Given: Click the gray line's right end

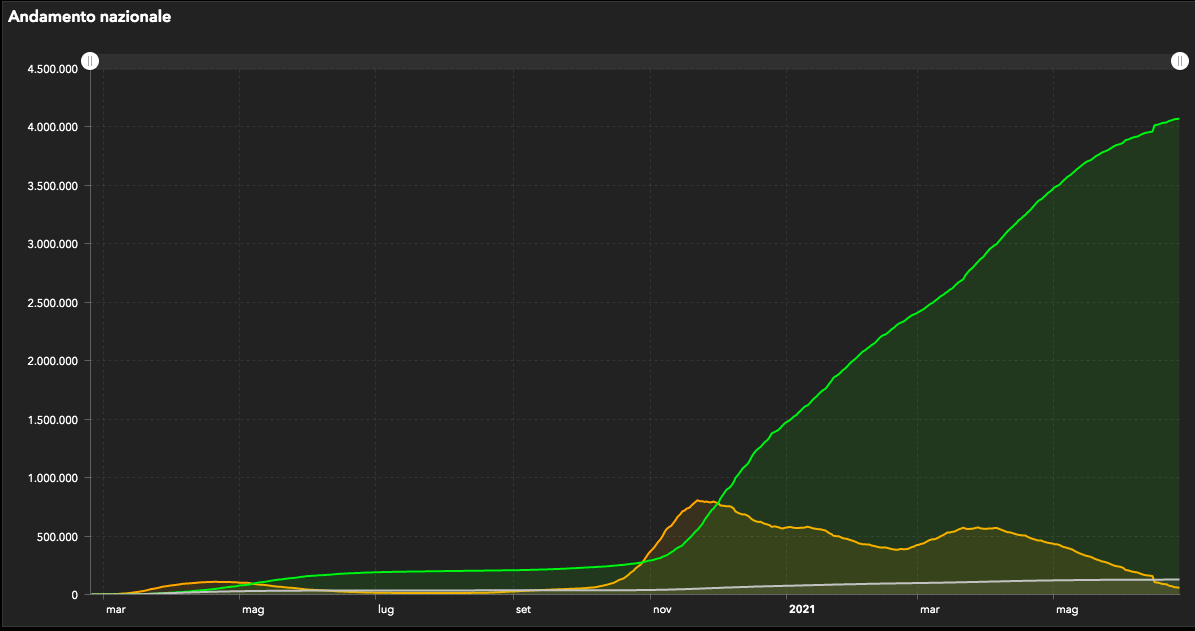Looking at the screenshot, I should [x=1177, y=579].
